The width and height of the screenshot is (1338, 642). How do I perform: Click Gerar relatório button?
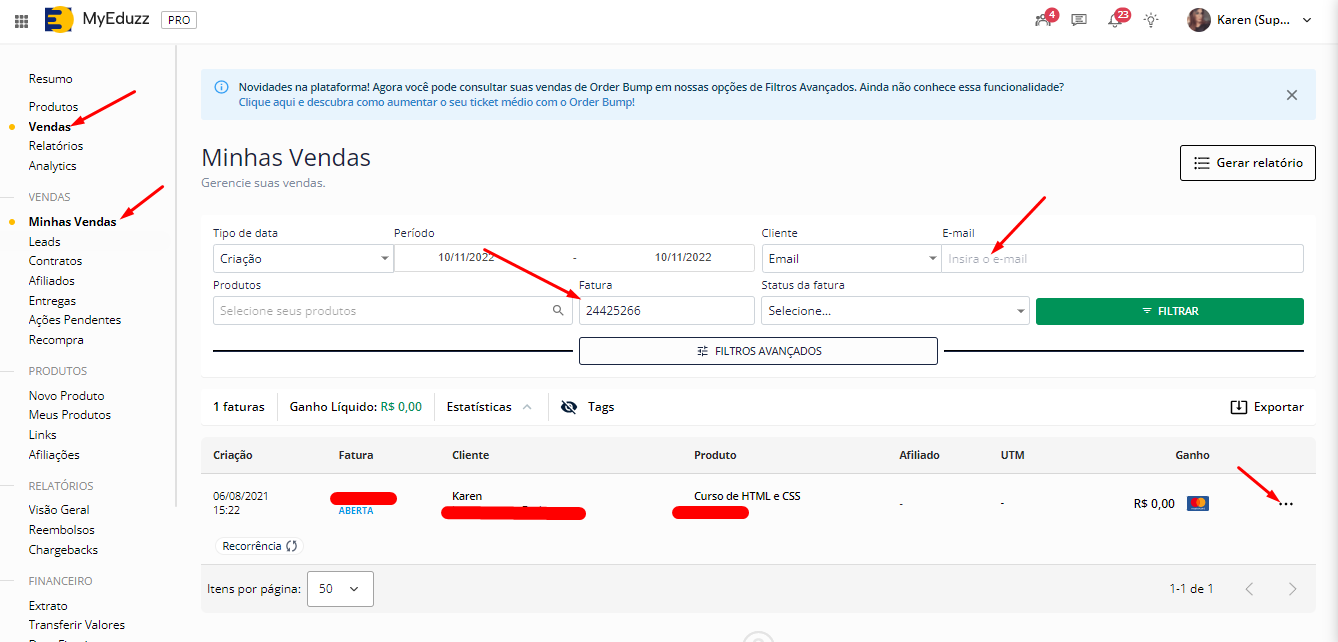click(1247, 163)
